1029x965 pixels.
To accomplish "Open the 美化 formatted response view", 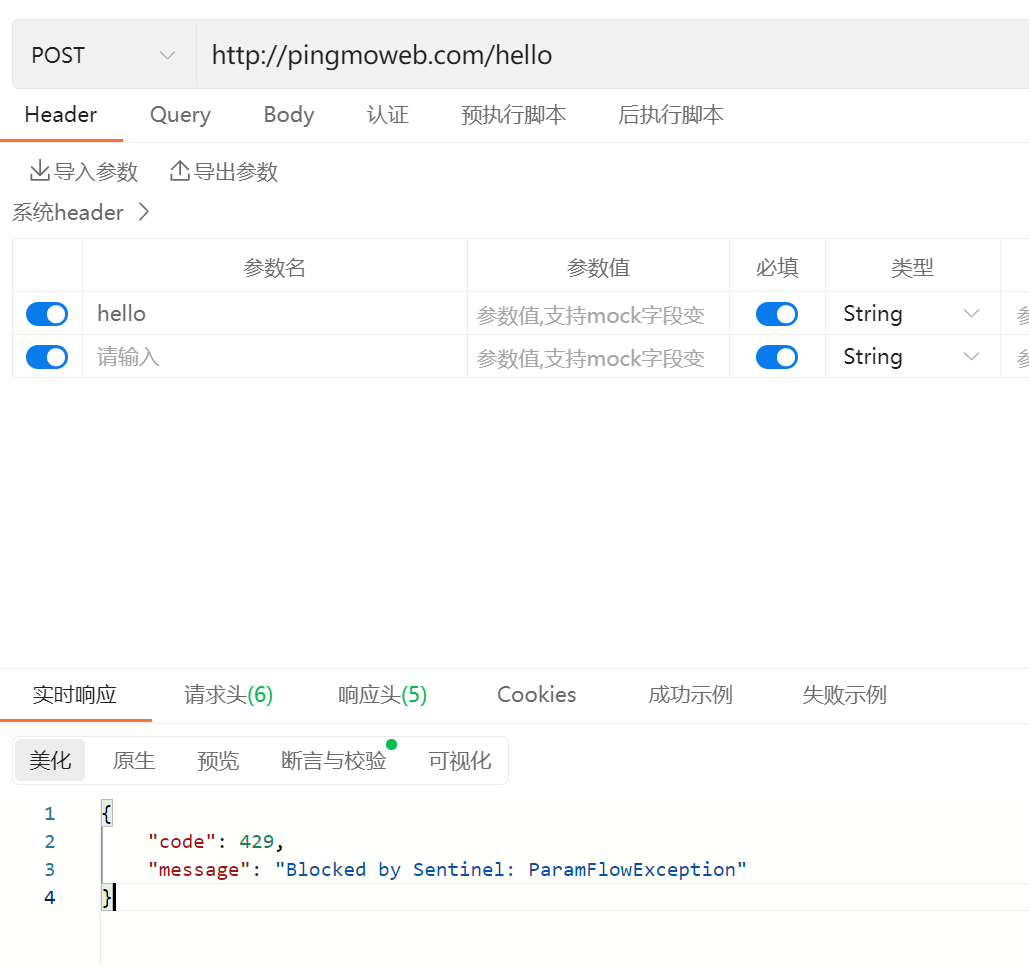I will click(x=49, y=760).
